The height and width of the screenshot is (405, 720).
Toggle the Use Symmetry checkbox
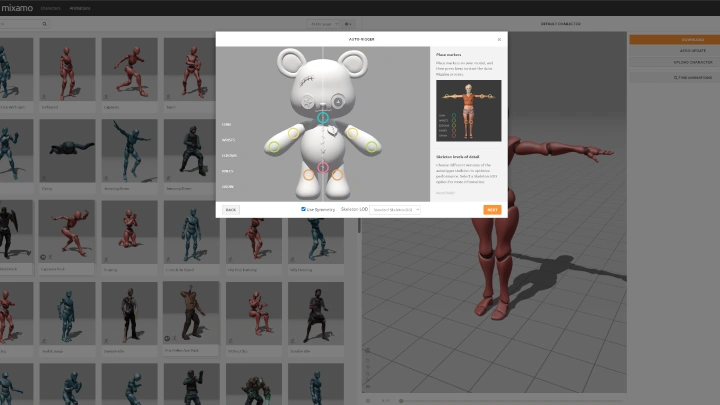pos(303,209)
